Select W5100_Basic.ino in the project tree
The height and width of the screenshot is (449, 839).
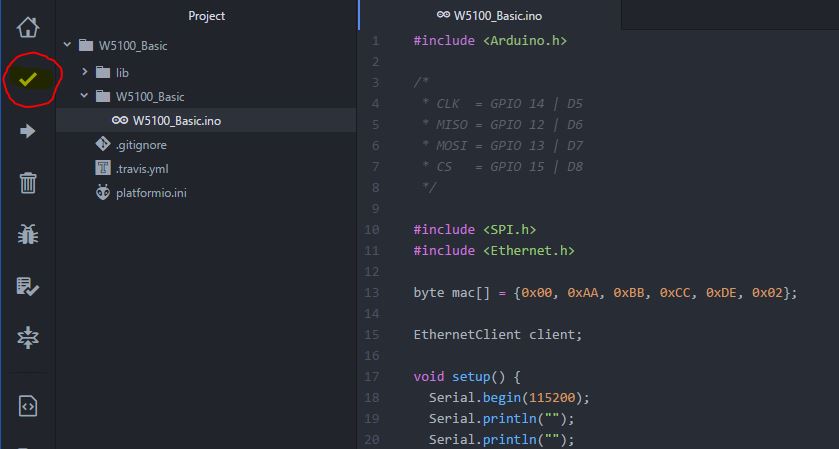tap(176, 120)
